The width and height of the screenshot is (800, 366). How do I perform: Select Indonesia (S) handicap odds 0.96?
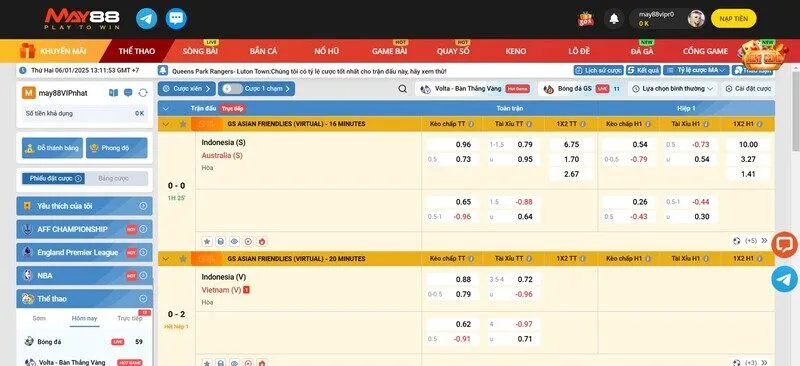(453, 144)
